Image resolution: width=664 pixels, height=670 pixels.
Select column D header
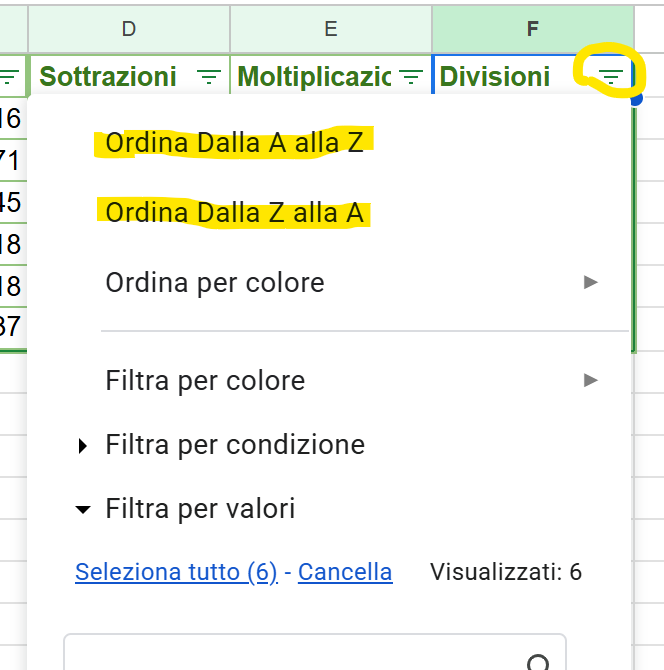[129, 29]
